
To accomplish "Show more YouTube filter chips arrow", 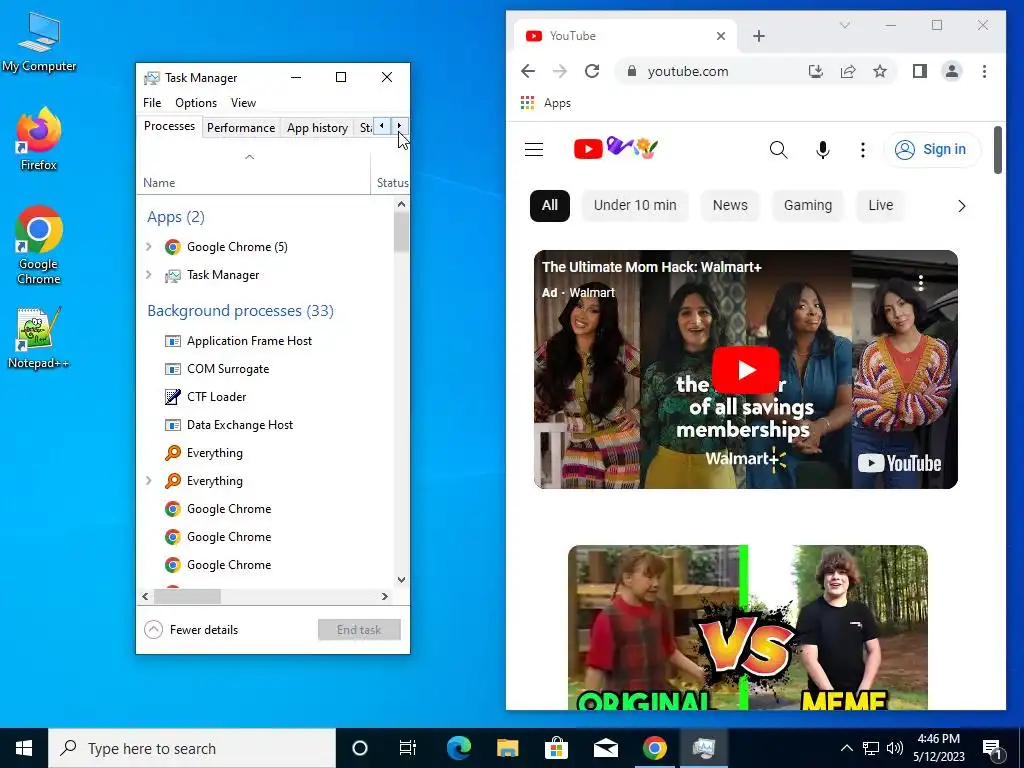I will click(x=961, y=206).
